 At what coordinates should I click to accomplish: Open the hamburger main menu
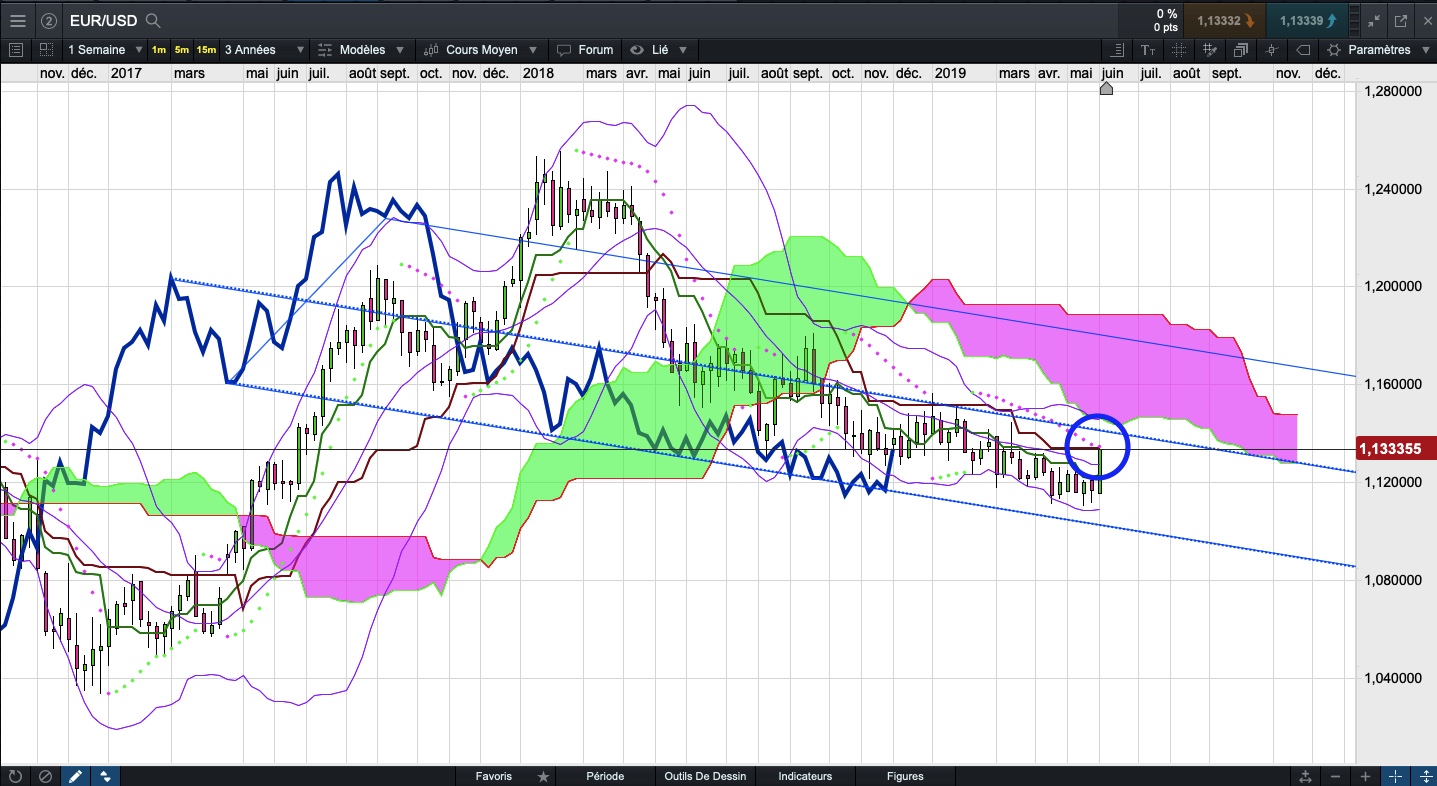[17, 20]
